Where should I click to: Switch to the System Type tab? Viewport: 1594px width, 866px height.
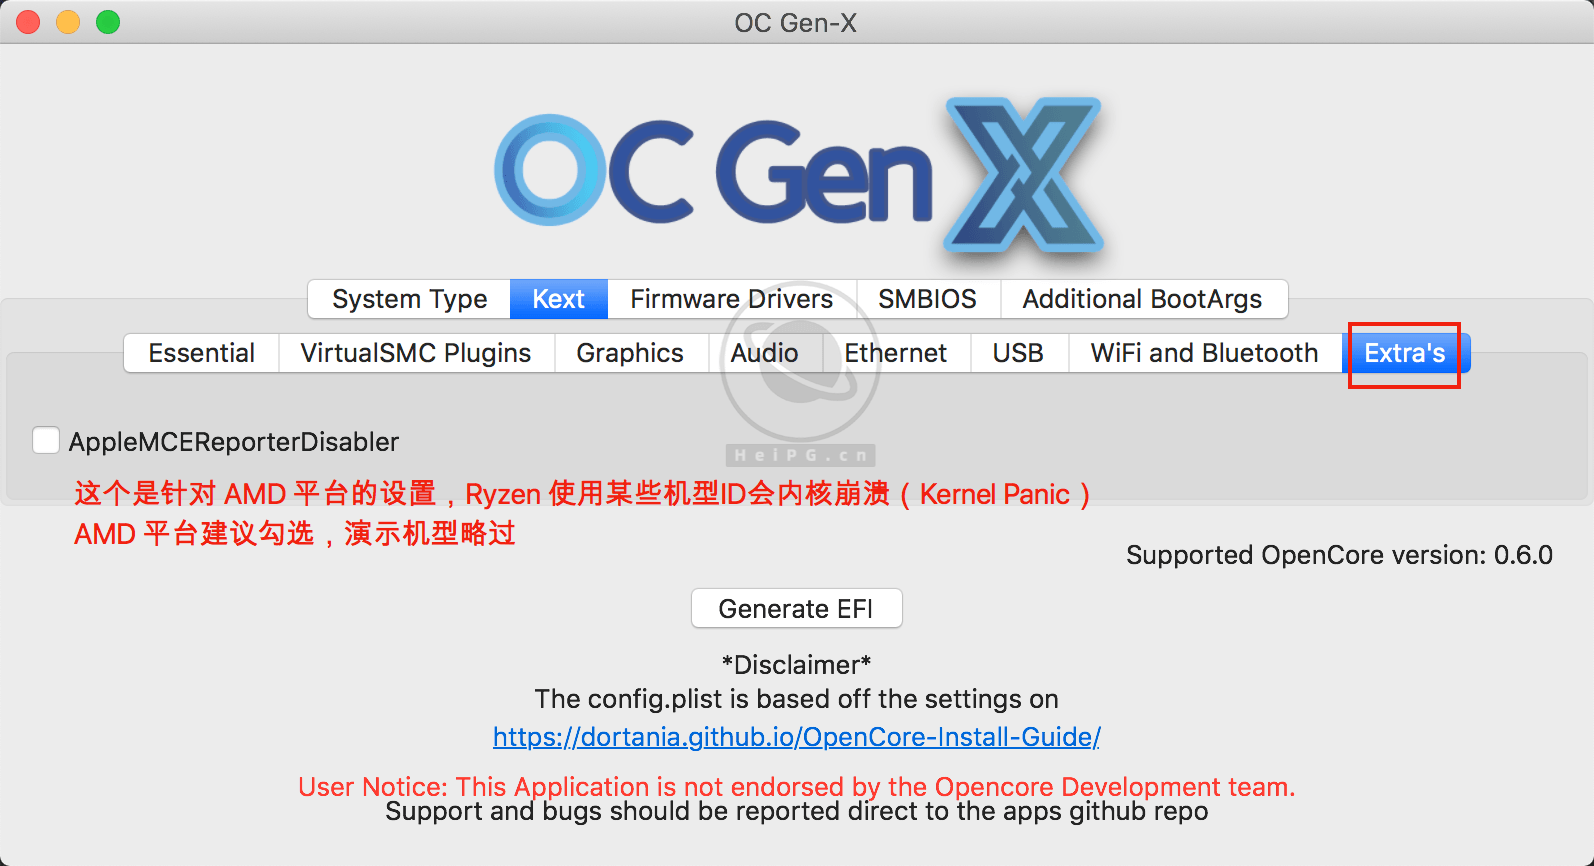(x=409, y=299)
